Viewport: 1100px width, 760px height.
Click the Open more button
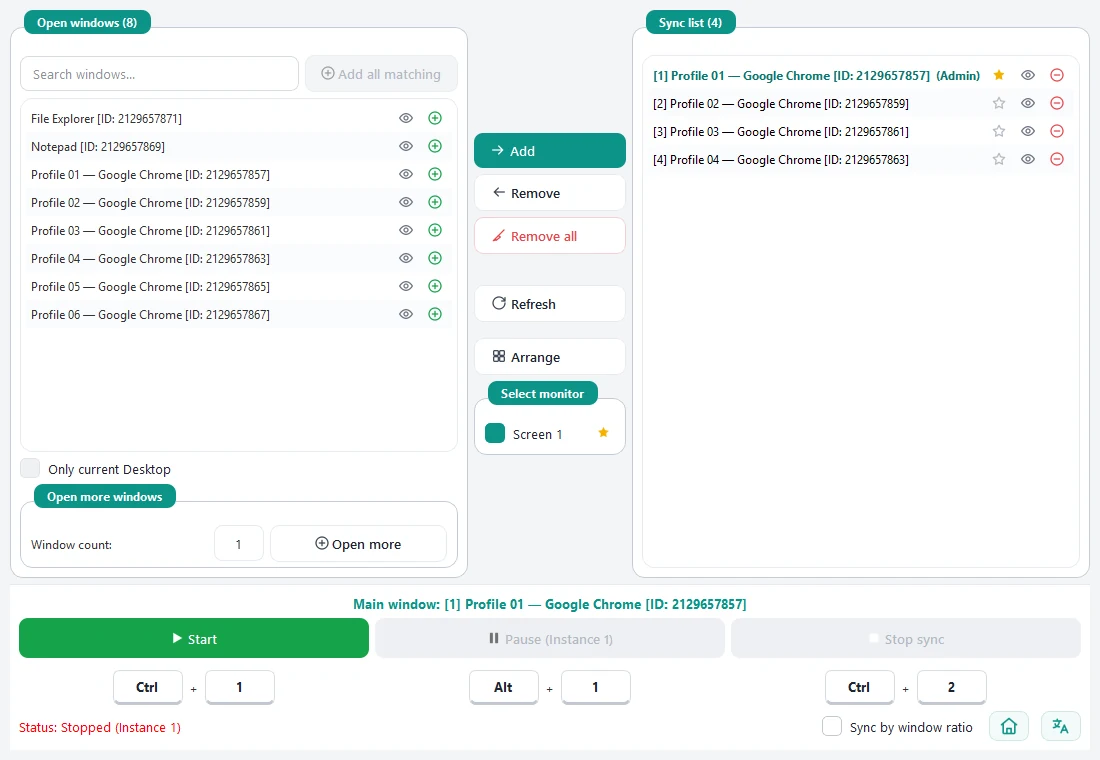click(x=358, y=544)
